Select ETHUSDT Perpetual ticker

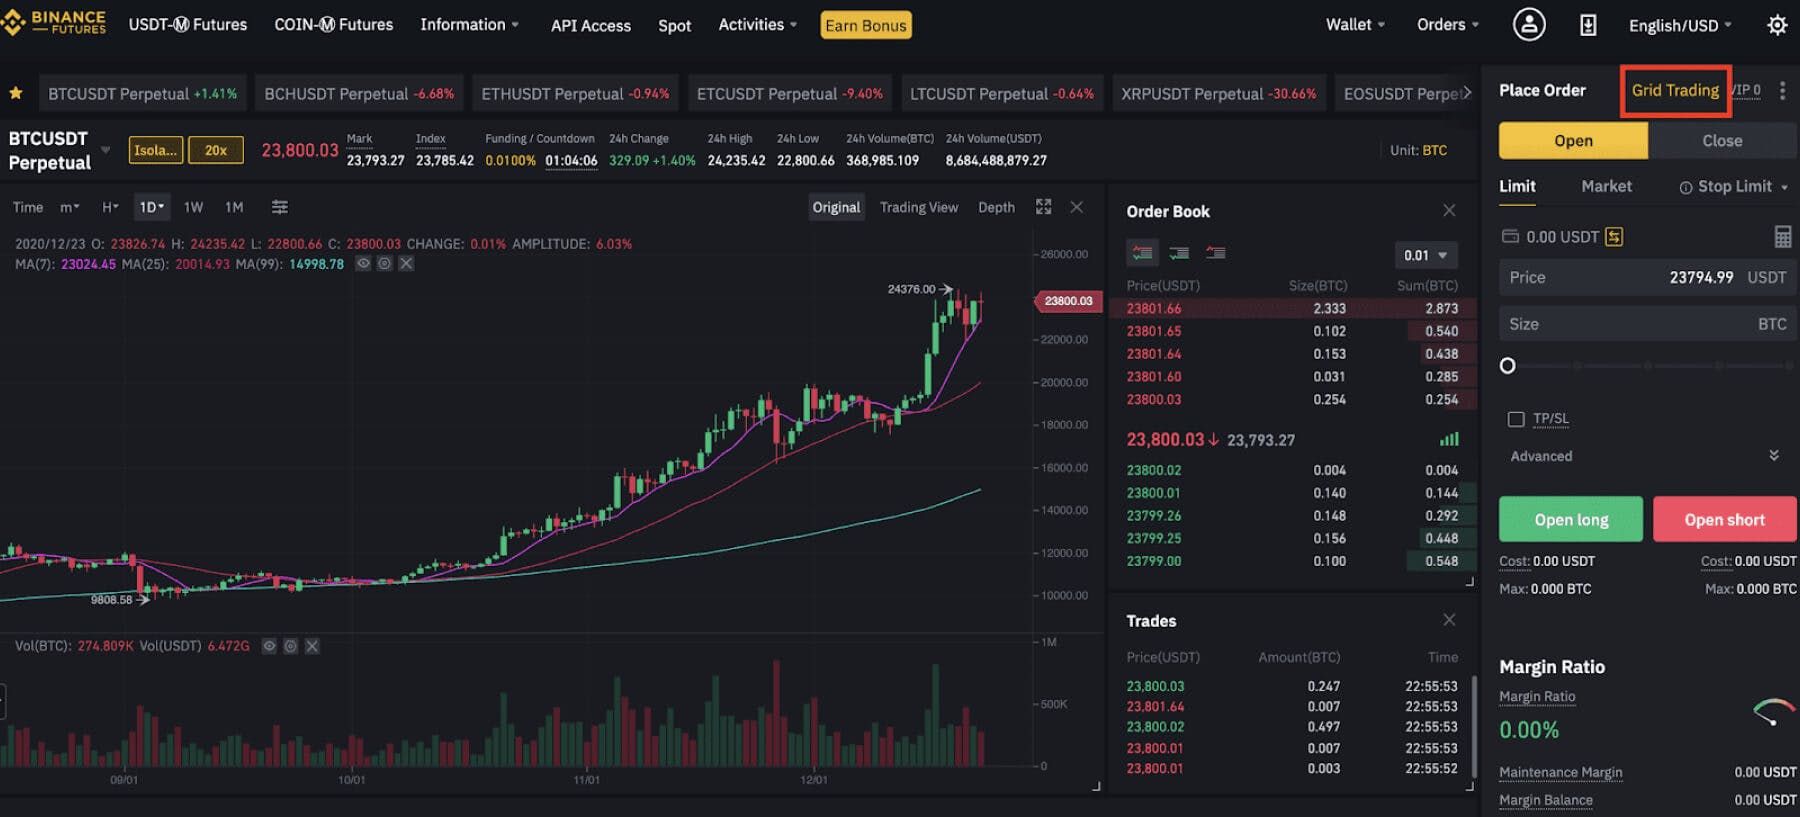575,93
